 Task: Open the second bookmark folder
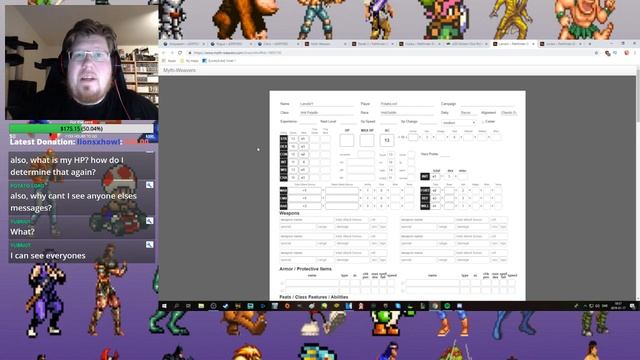point(190,61)
